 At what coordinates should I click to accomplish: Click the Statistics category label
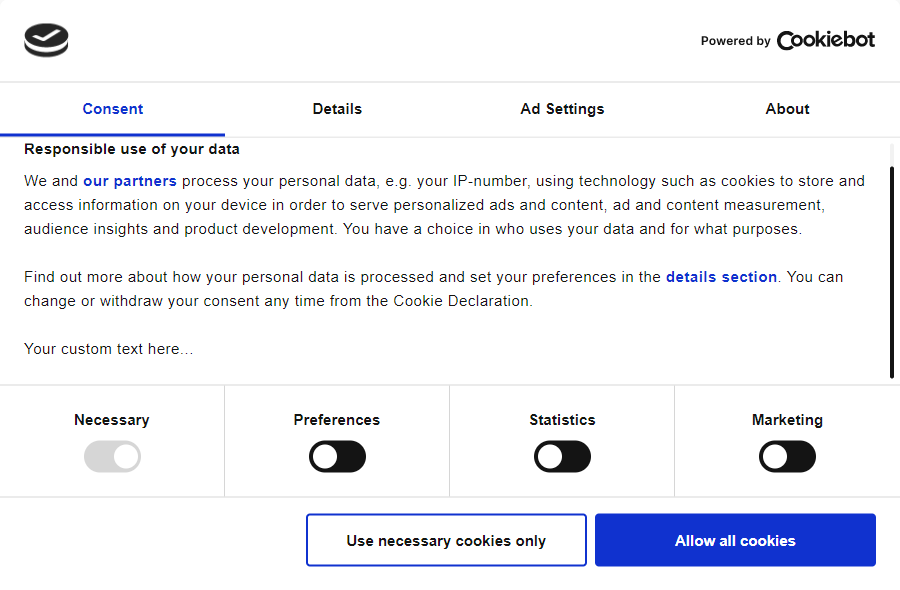tap(562, 420)
